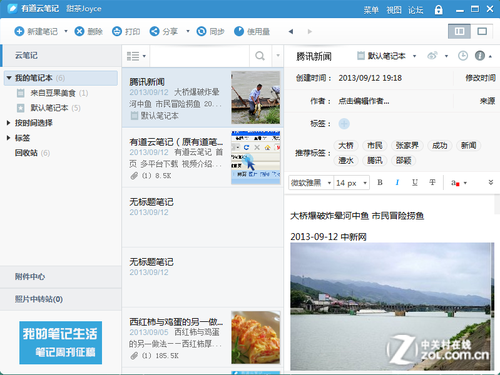Image resolution: width=500 pixels, height=375 pixels.
Task: Open 附件中心 attachment center
Action: click(61, 277)
